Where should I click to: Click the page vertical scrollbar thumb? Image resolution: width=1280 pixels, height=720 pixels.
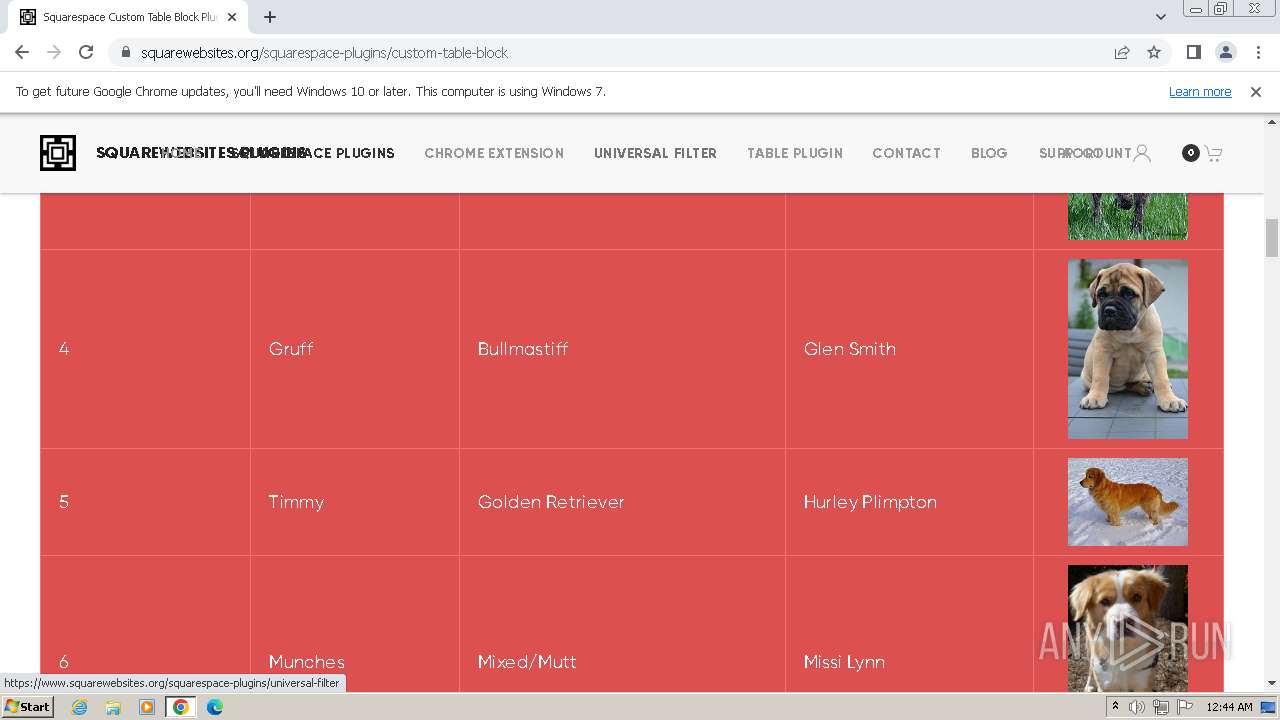coord(1272,238)
